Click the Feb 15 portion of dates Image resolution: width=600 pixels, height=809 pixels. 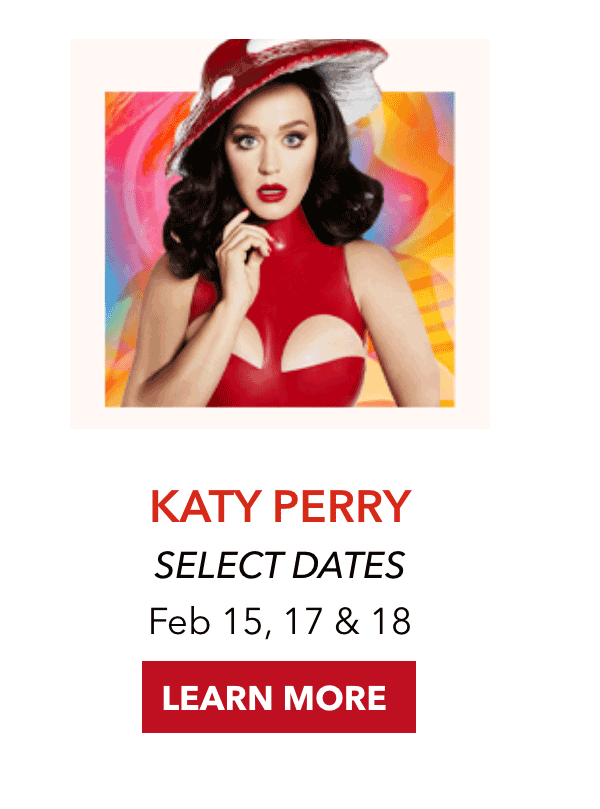(206, 622)
